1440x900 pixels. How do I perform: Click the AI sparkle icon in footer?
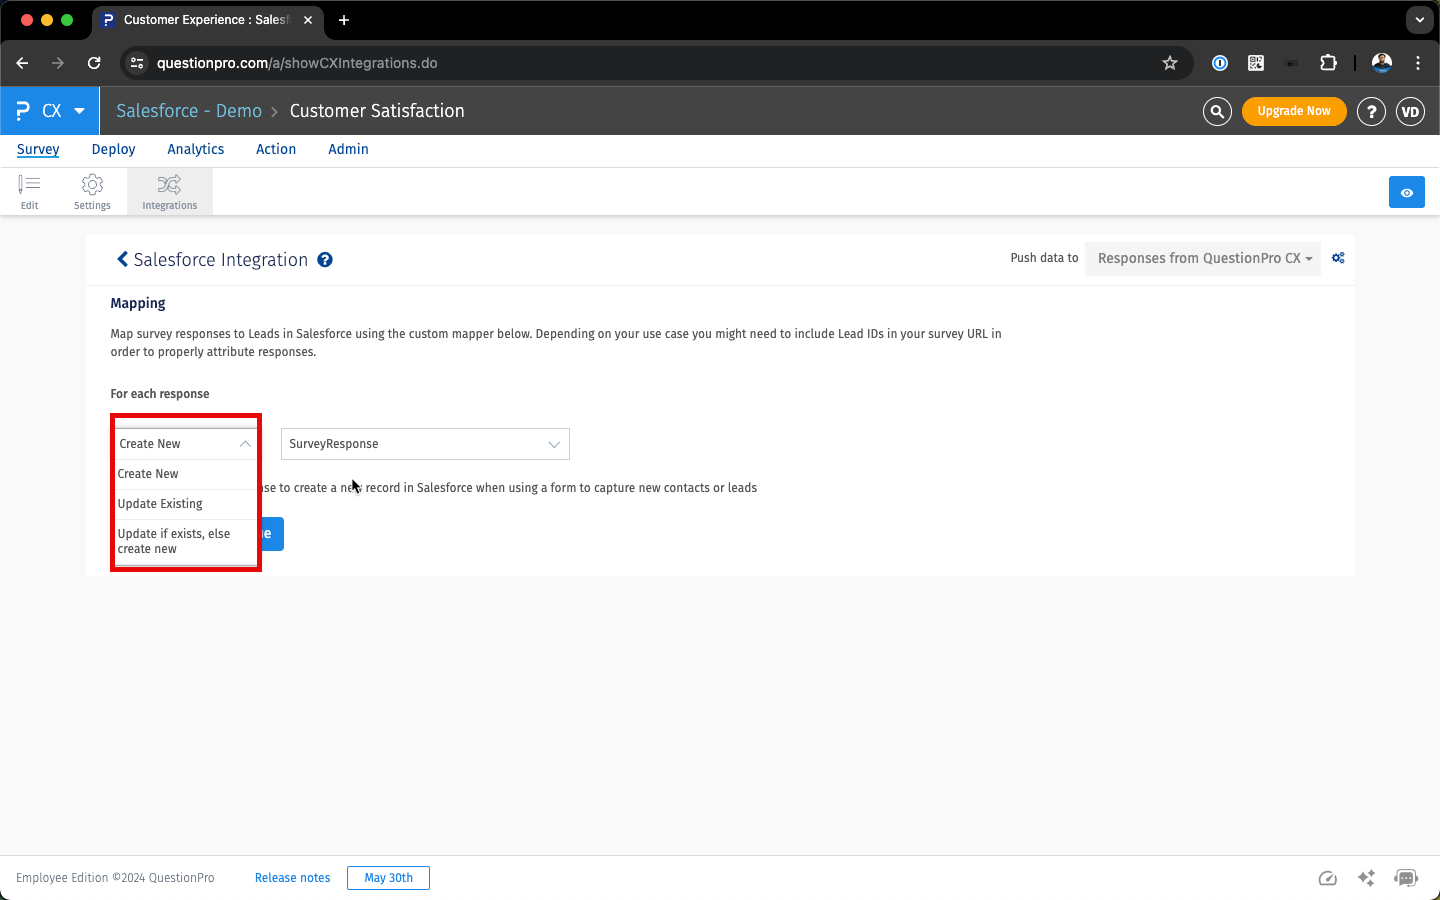click(1366, 878)
